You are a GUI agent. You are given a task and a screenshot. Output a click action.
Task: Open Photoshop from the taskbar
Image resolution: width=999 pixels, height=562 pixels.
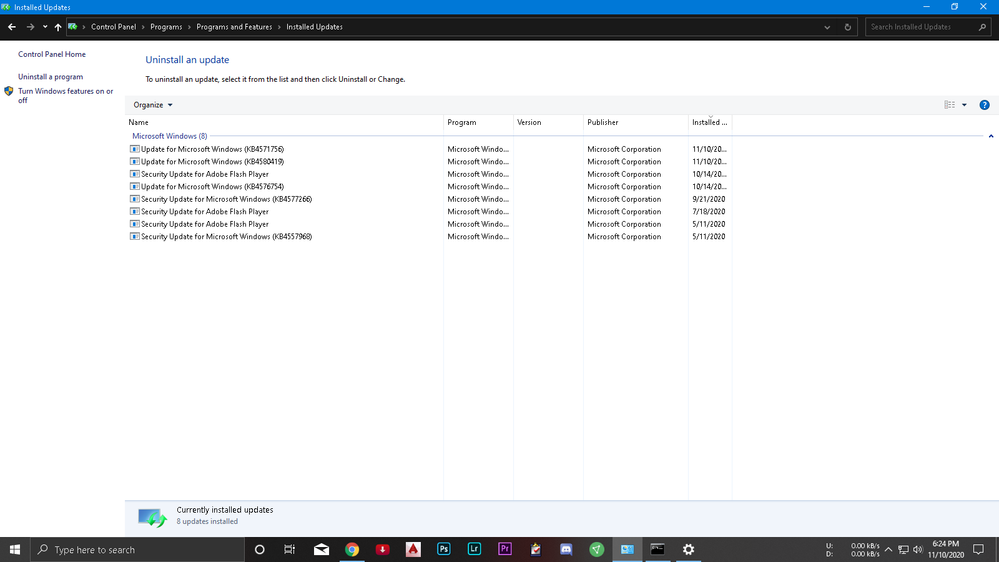coord(443,549)
